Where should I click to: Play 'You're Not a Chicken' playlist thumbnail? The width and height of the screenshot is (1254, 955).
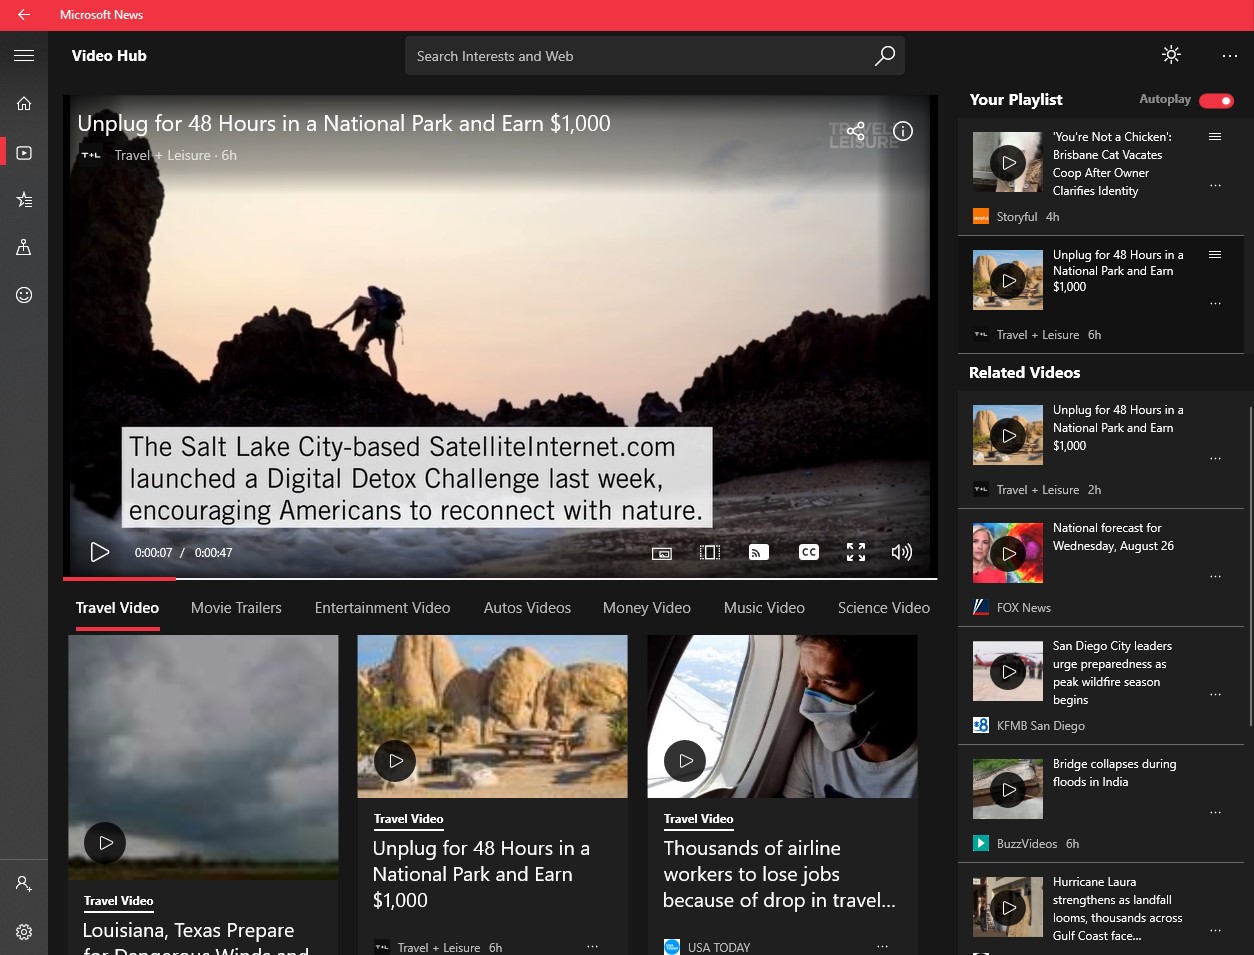[1008, 162]
